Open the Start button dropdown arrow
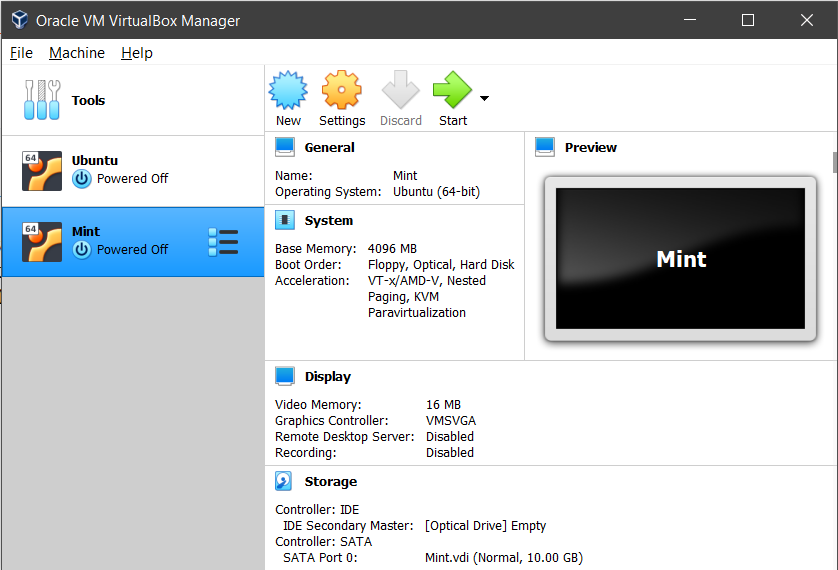The image size is (838, 570). 484,98
